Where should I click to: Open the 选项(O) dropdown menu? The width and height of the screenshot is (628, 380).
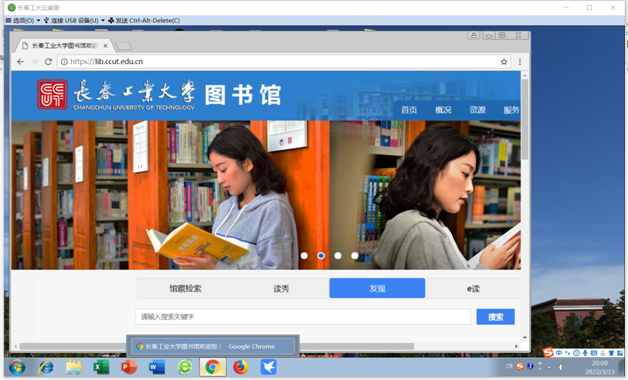coord(23,20)
